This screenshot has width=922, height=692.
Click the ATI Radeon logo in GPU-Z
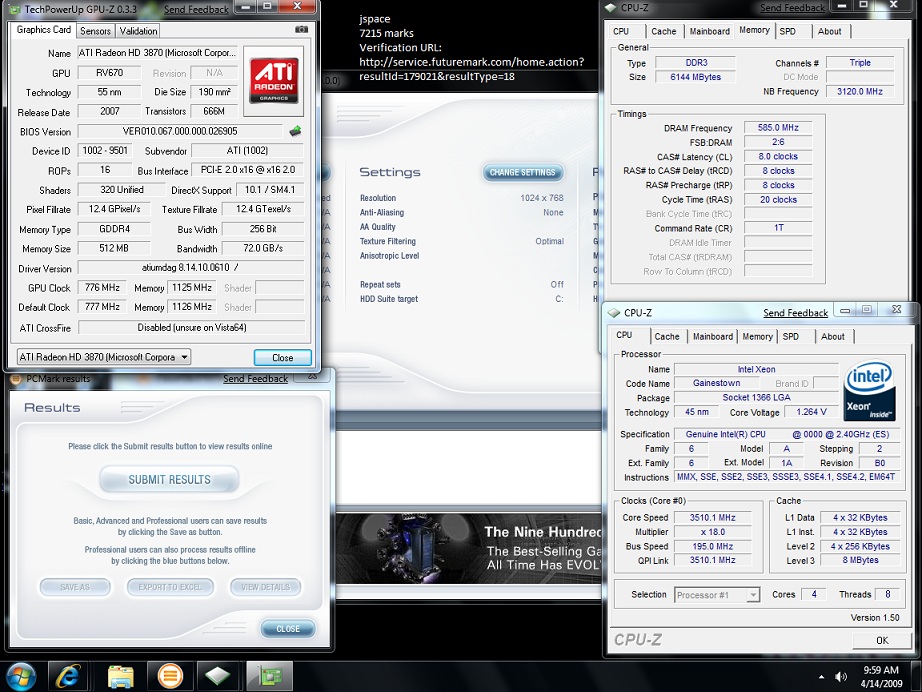point(273,81)
